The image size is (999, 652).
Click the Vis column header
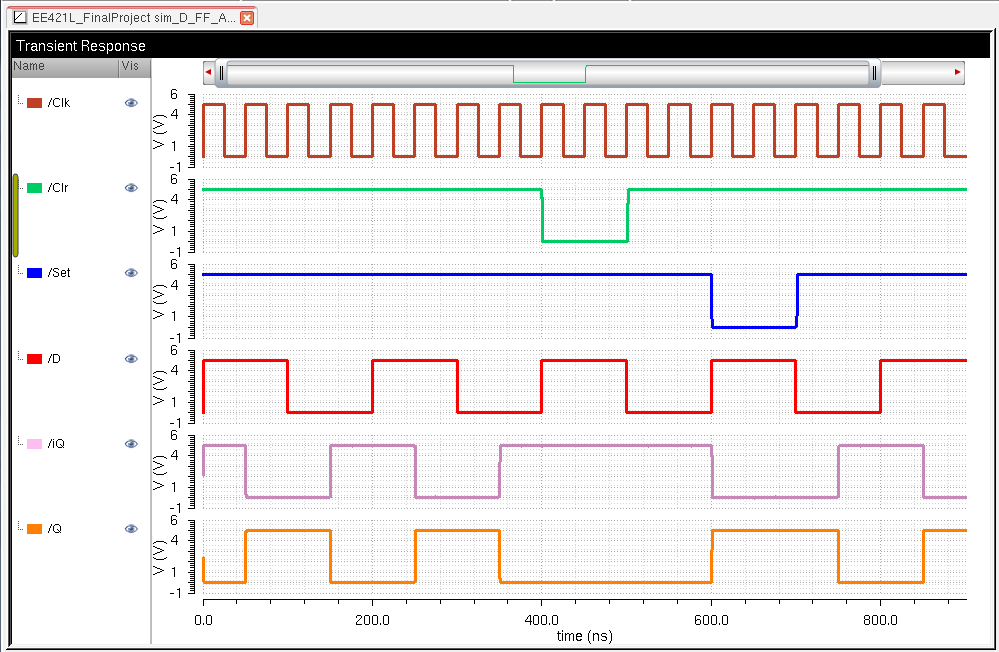point(130,67)
